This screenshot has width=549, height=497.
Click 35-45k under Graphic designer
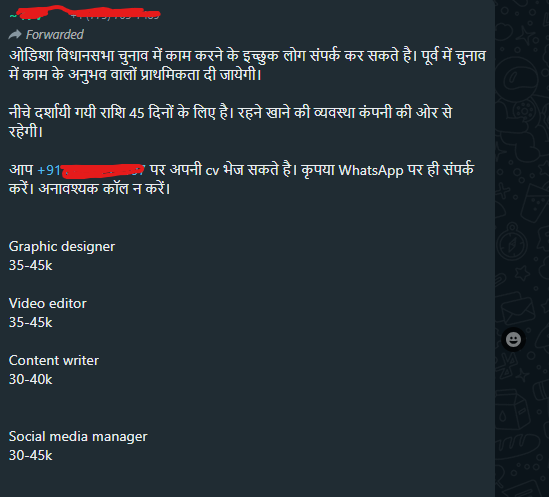coord(30,265)
